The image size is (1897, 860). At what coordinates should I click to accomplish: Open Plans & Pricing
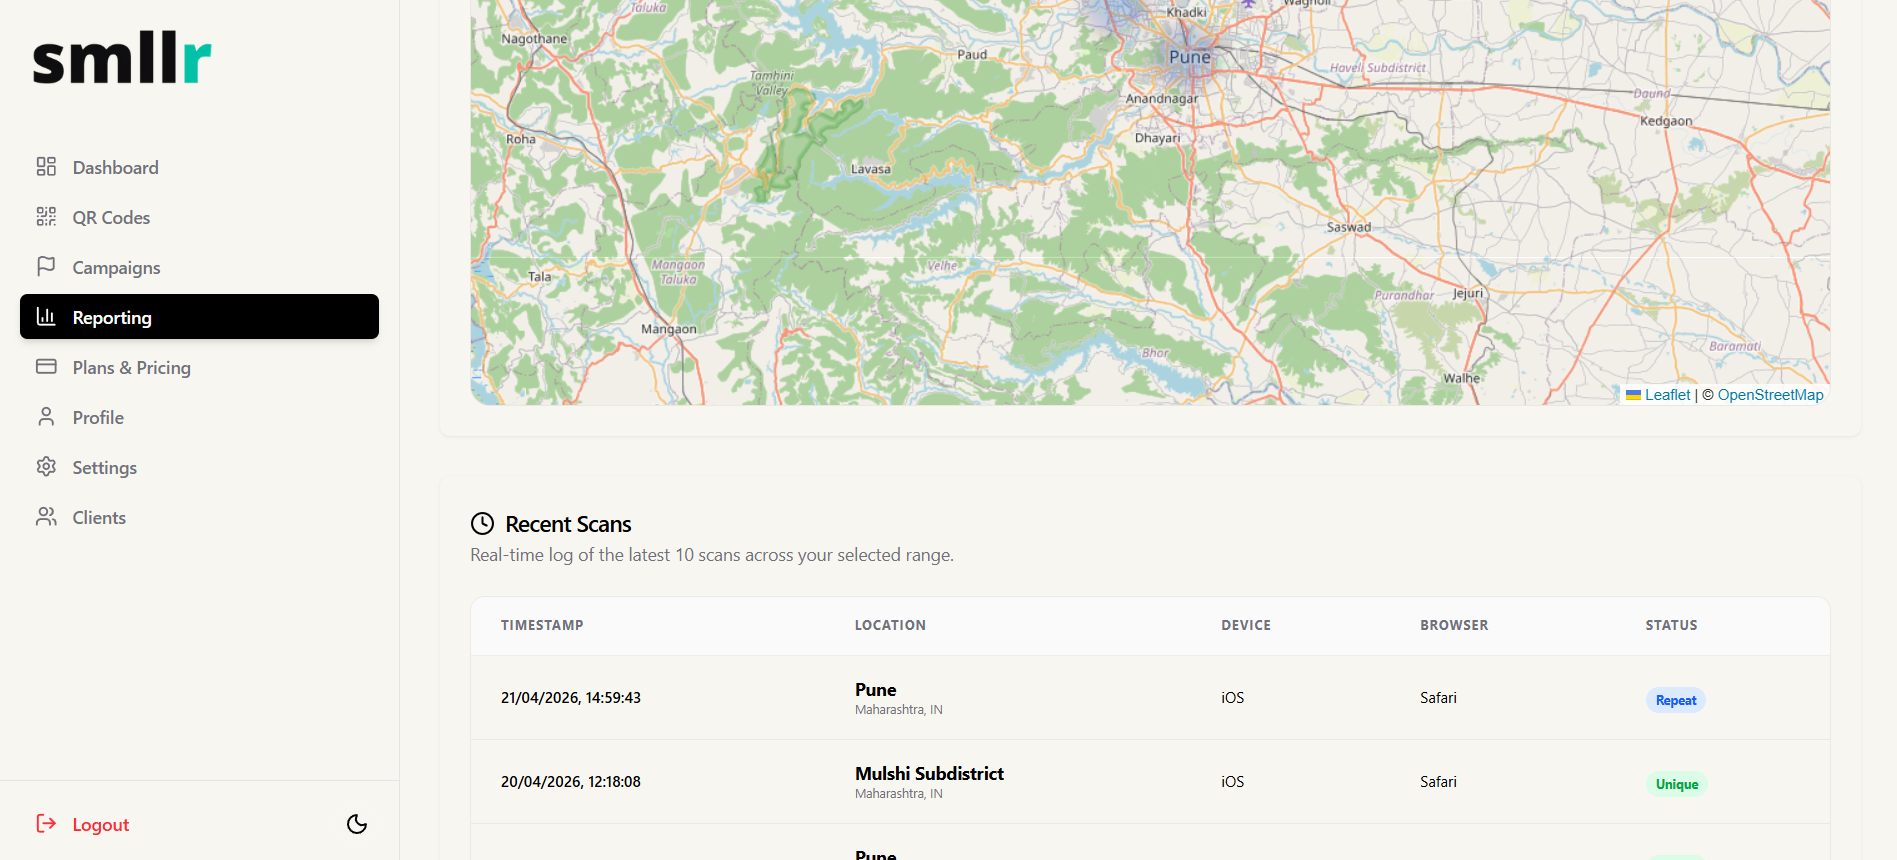199,367
